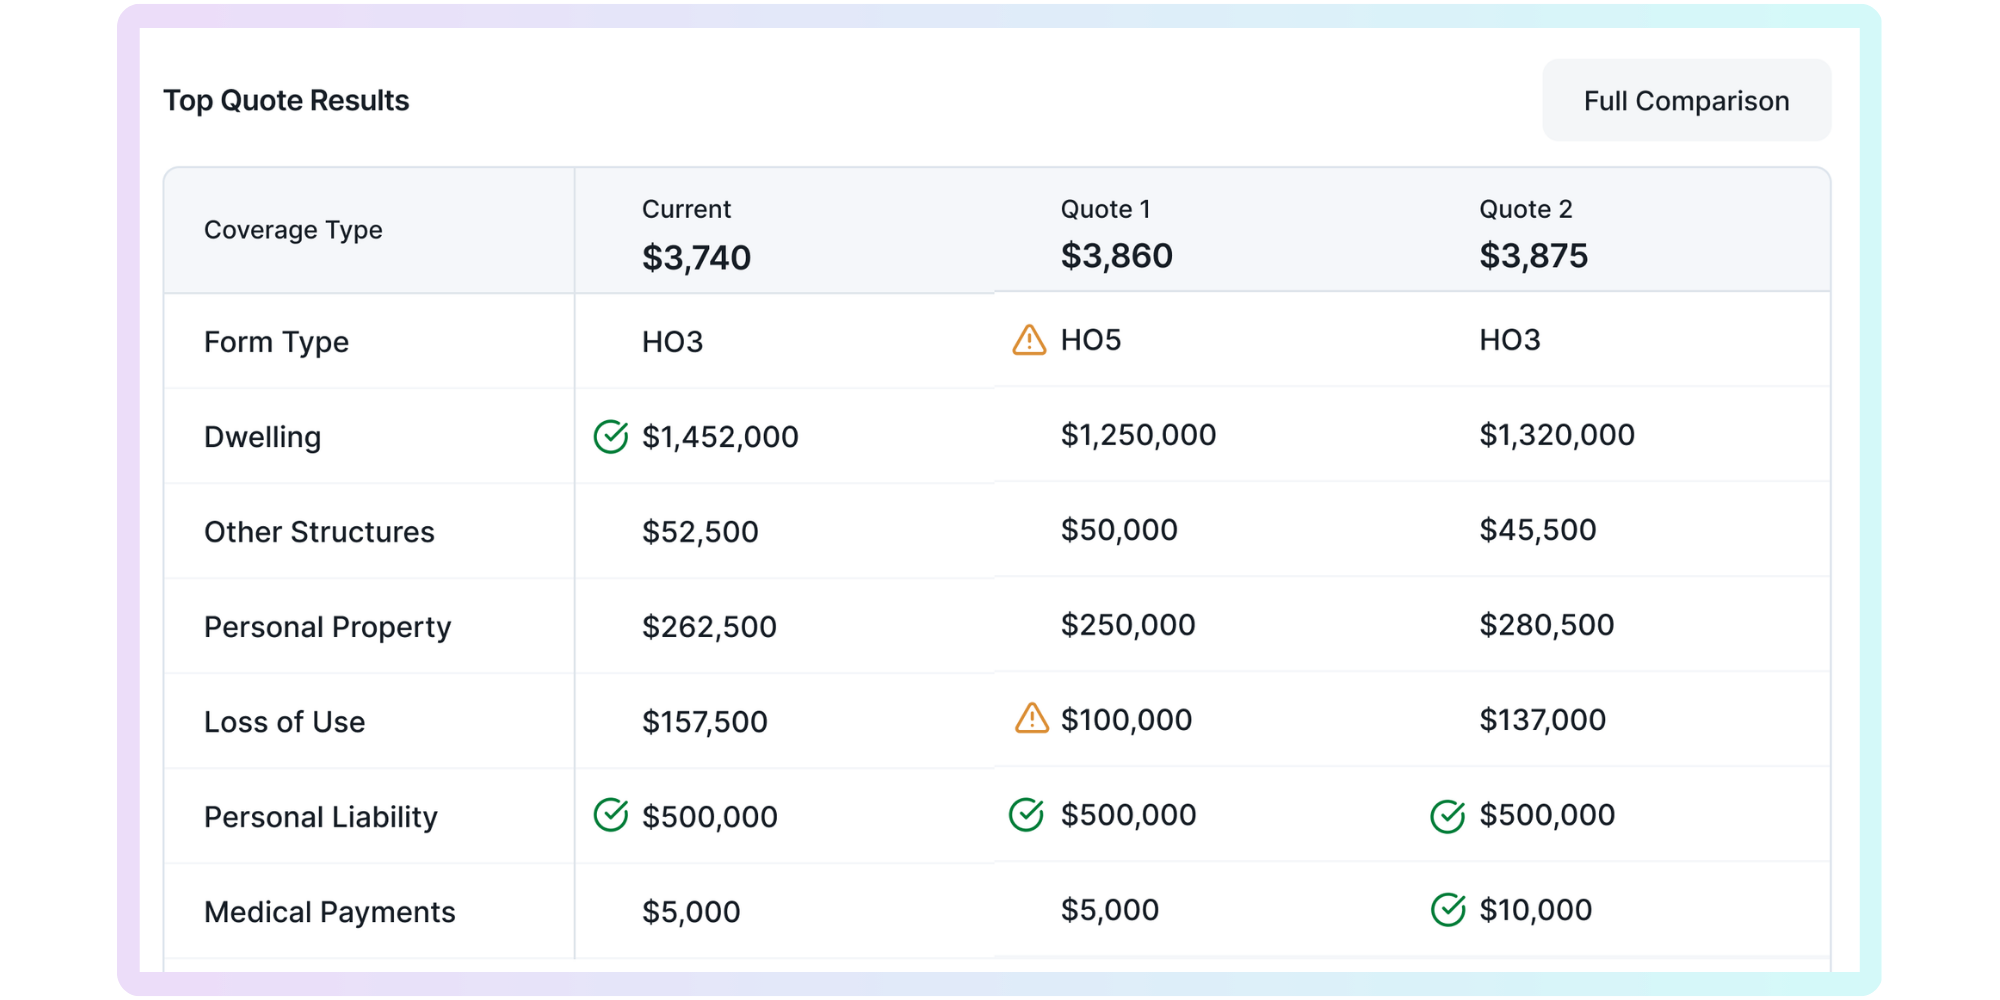Click the Dwelling row label
This screenshot has height=1000, width=2000.
[262, 437]
